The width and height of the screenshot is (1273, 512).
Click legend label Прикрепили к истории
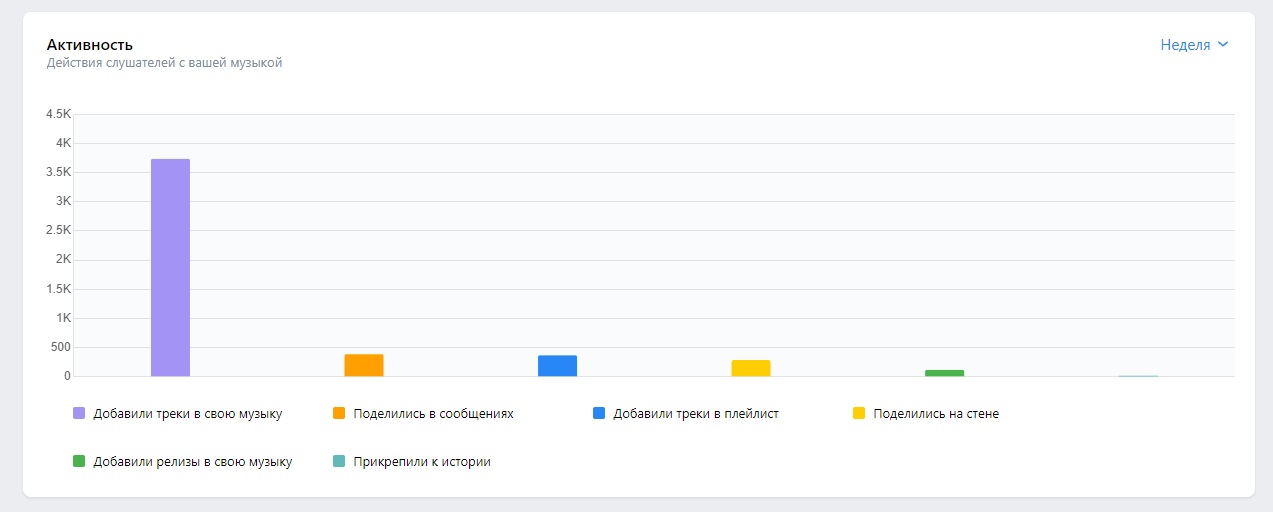(421, 462)
